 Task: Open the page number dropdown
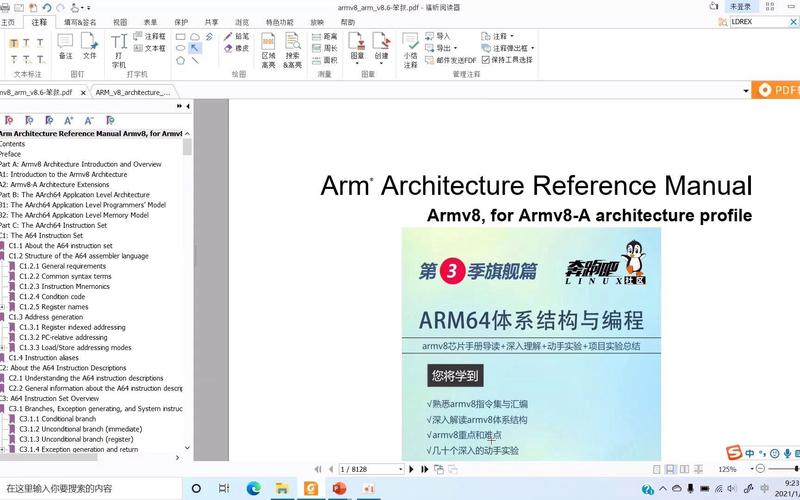tap(400, 469)
